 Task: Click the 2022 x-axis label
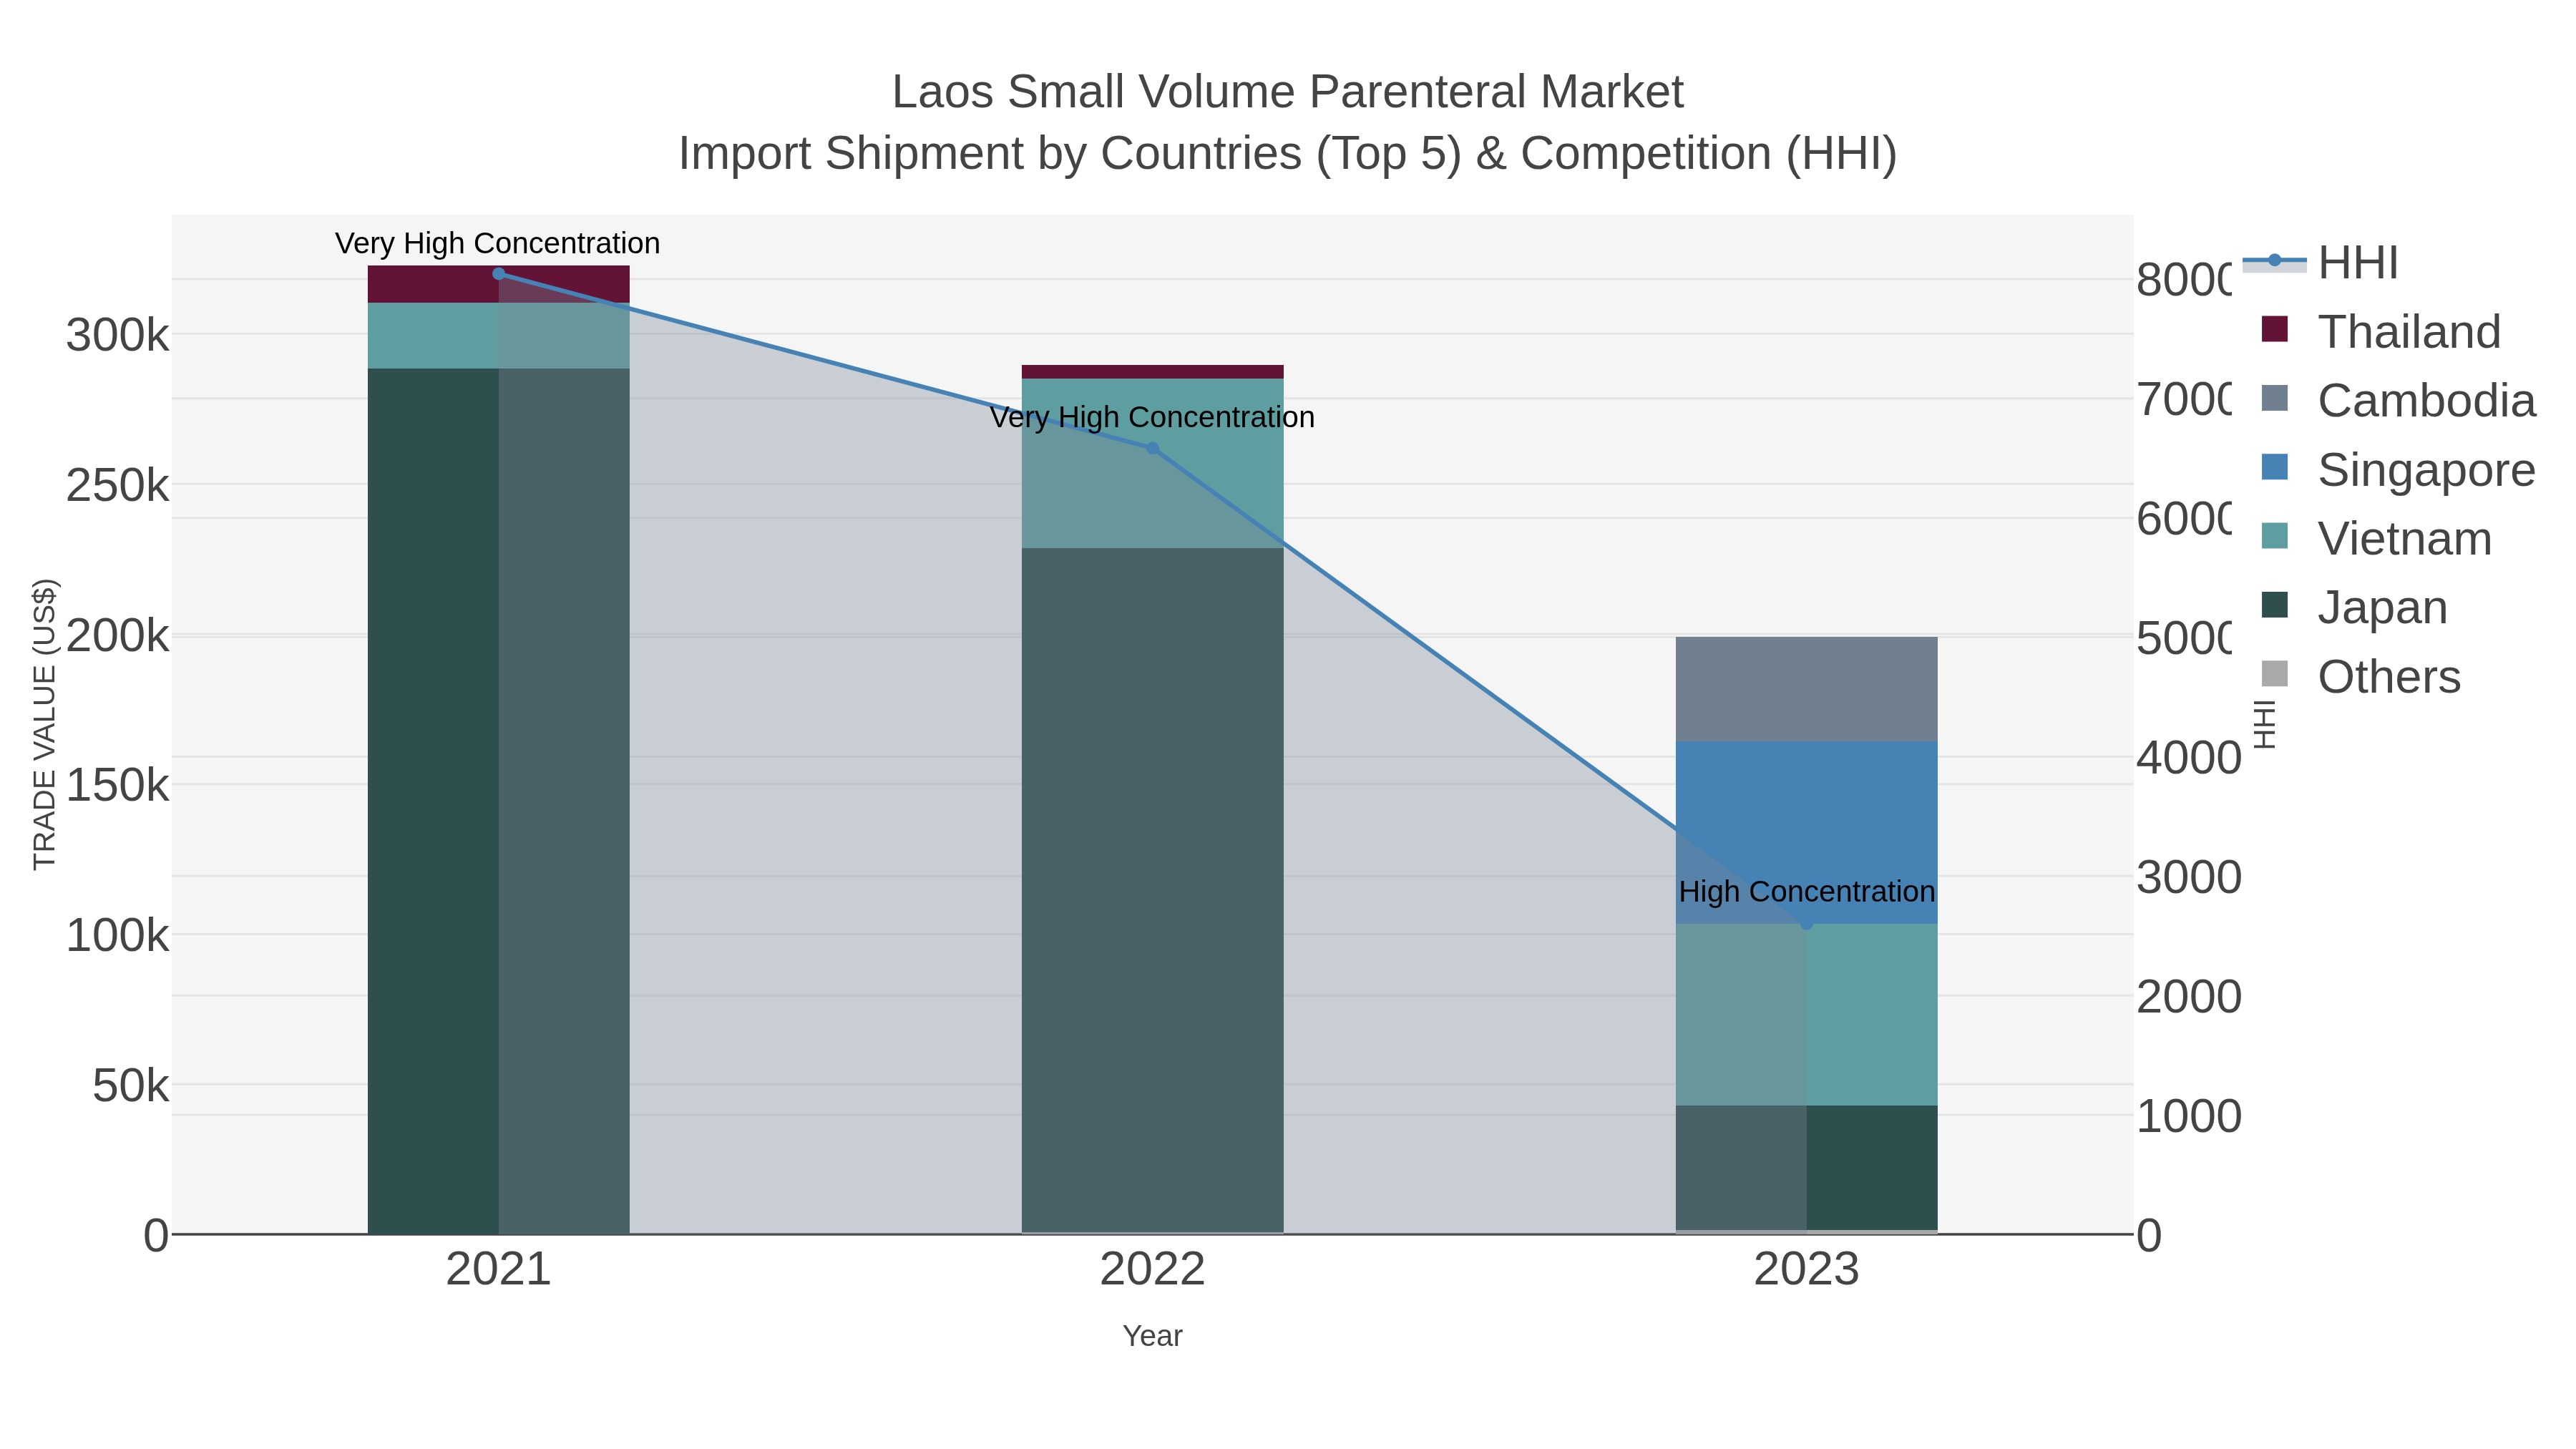(x=1152, y=1270)
